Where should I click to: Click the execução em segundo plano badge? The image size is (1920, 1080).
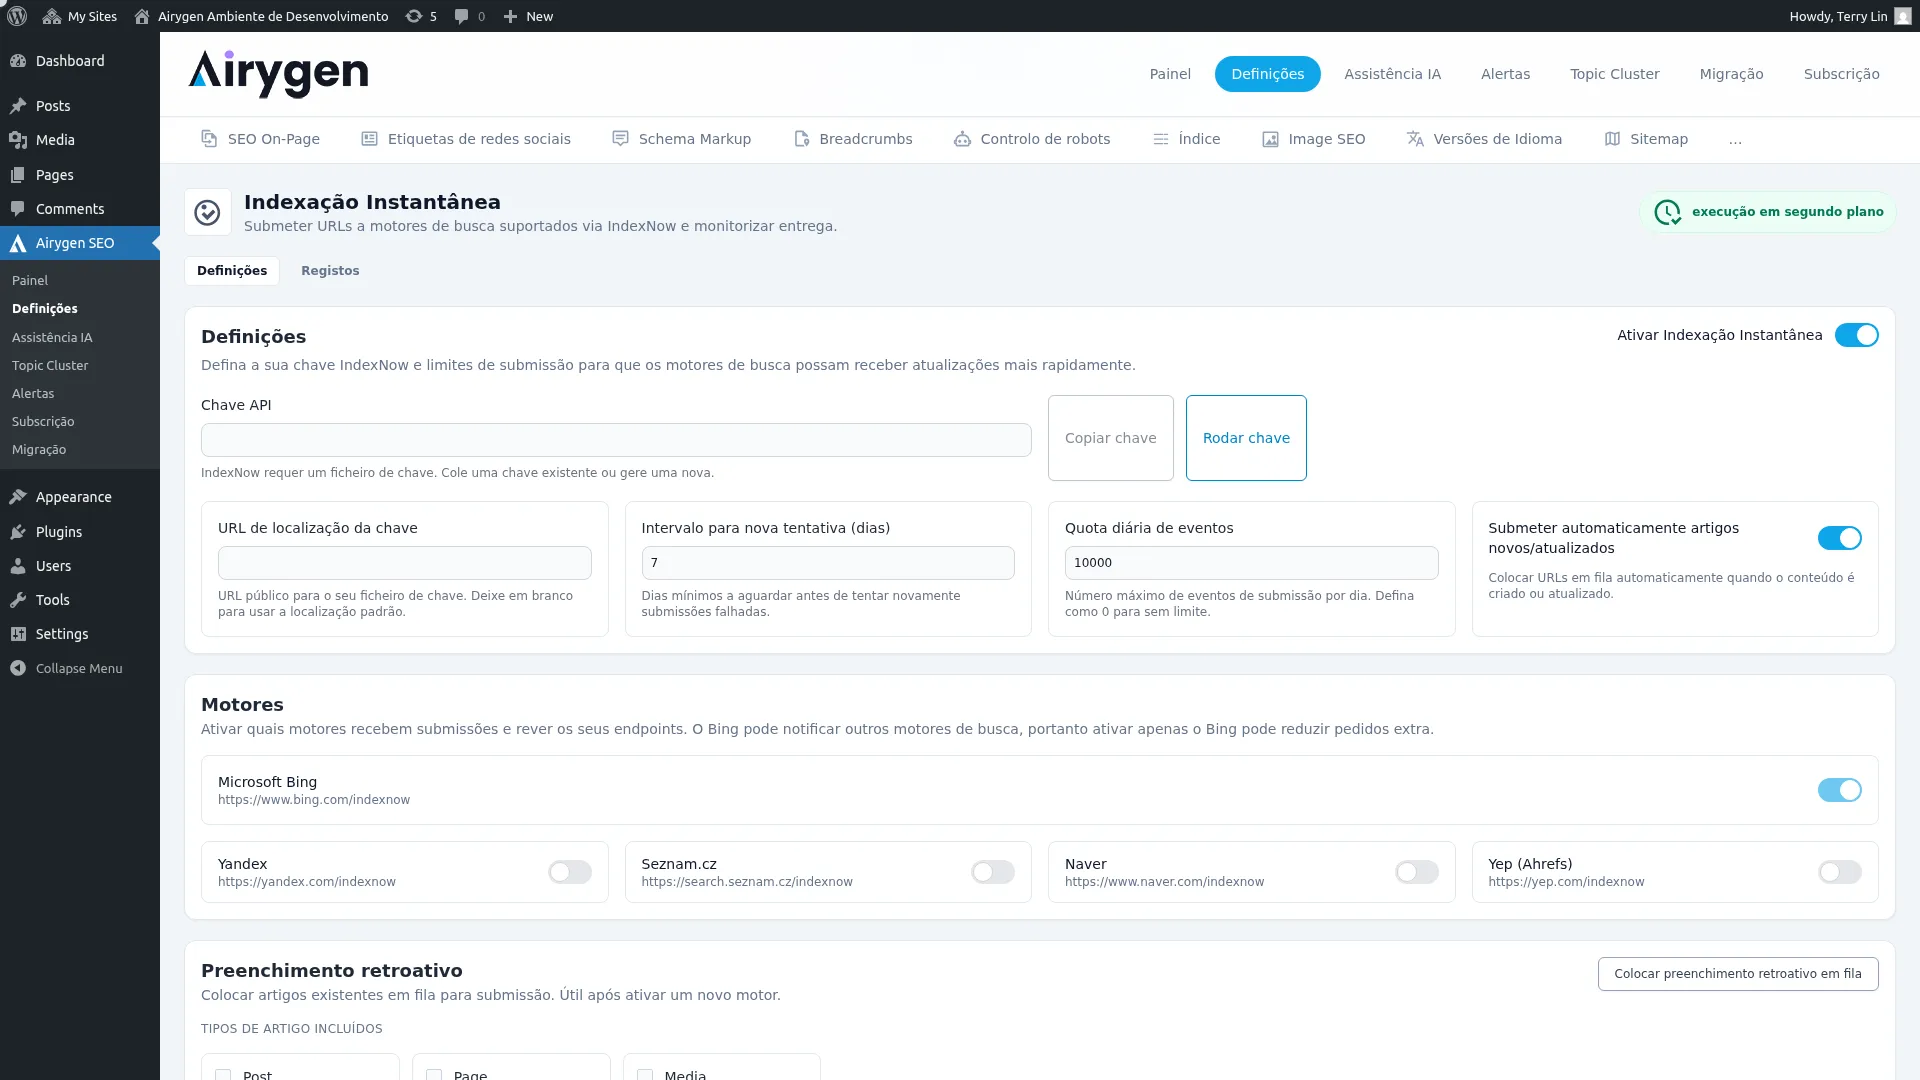click(x=1768, y=212)
